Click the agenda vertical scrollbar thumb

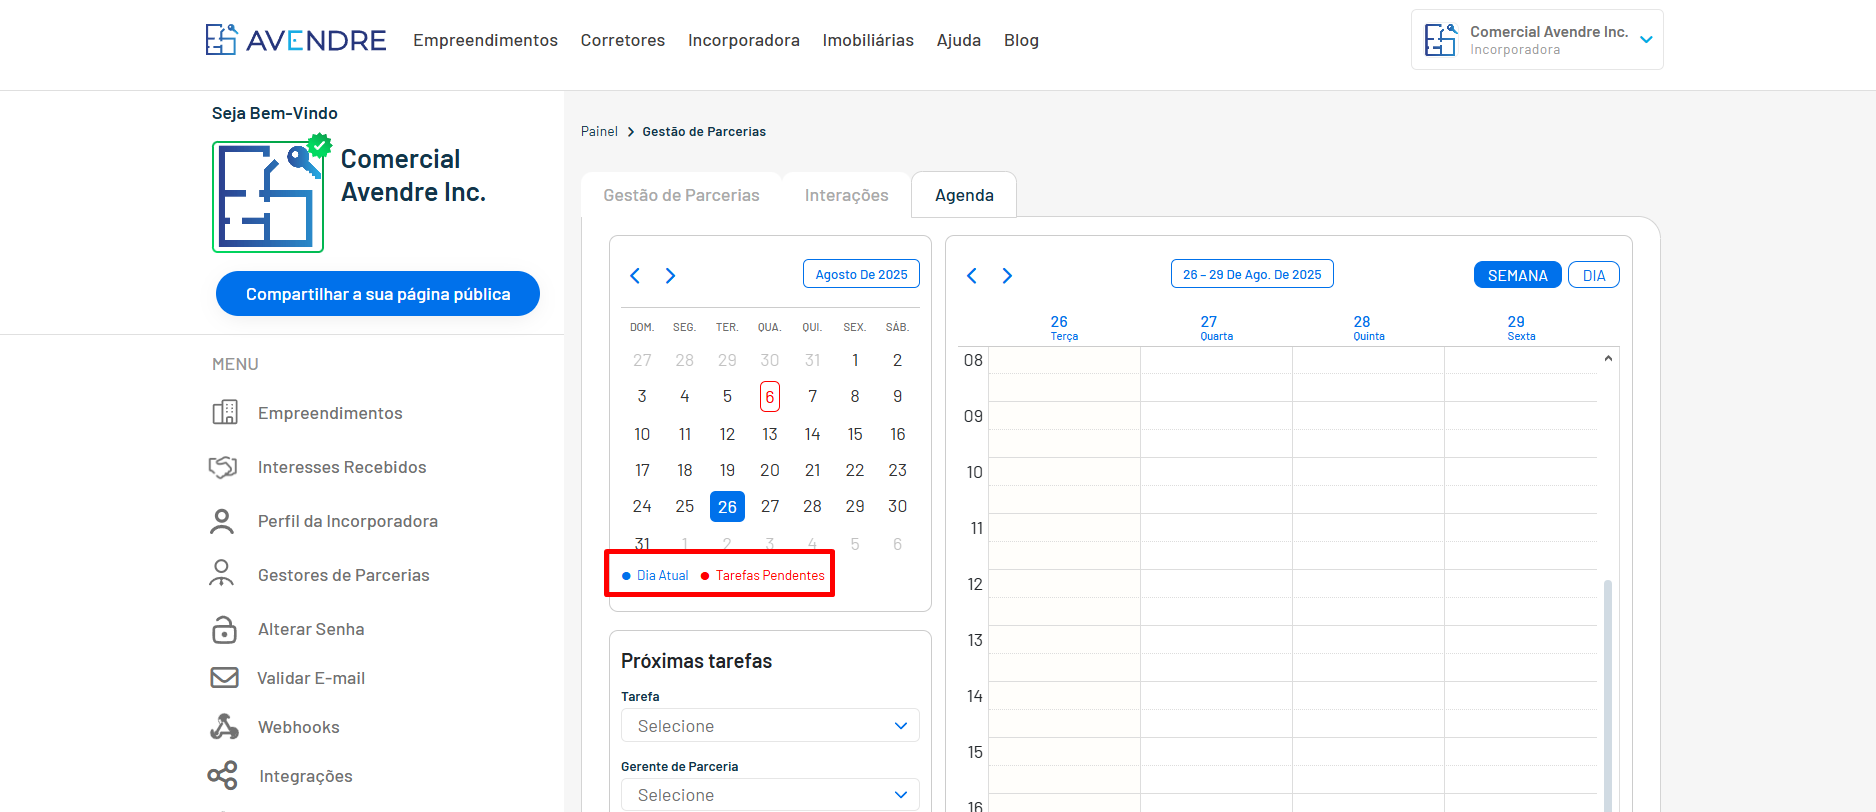click(1608, 695)
